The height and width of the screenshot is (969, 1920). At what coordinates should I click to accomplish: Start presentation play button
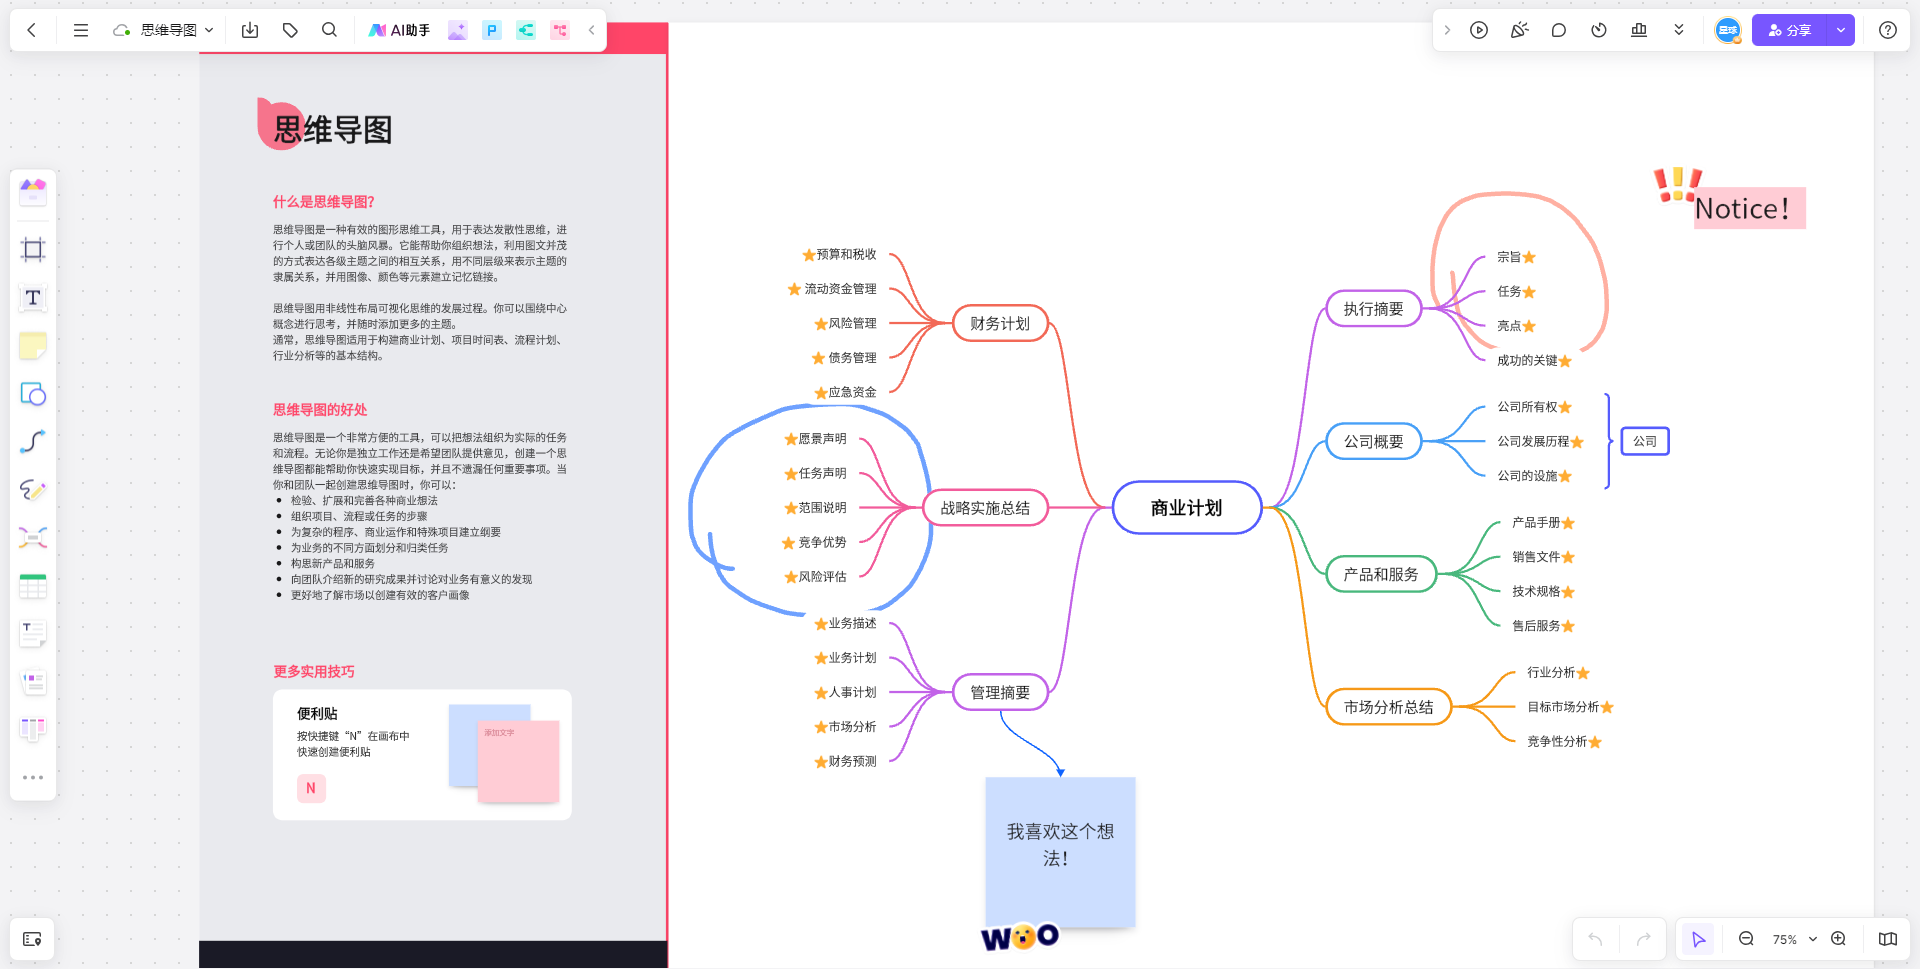pyautogui.click(x=1479, y=30)
